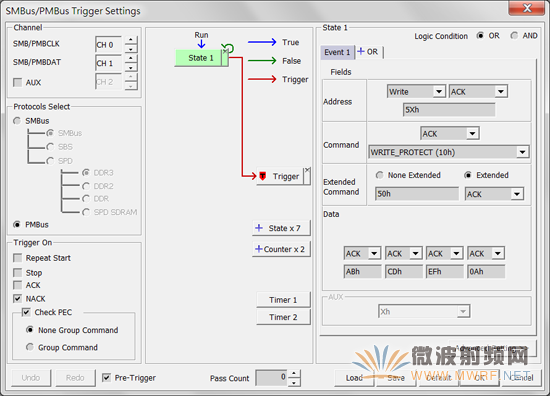Screen dimensions: 550x396
Task: Click the green loop icon on State 1
Action: coord(229,47)
